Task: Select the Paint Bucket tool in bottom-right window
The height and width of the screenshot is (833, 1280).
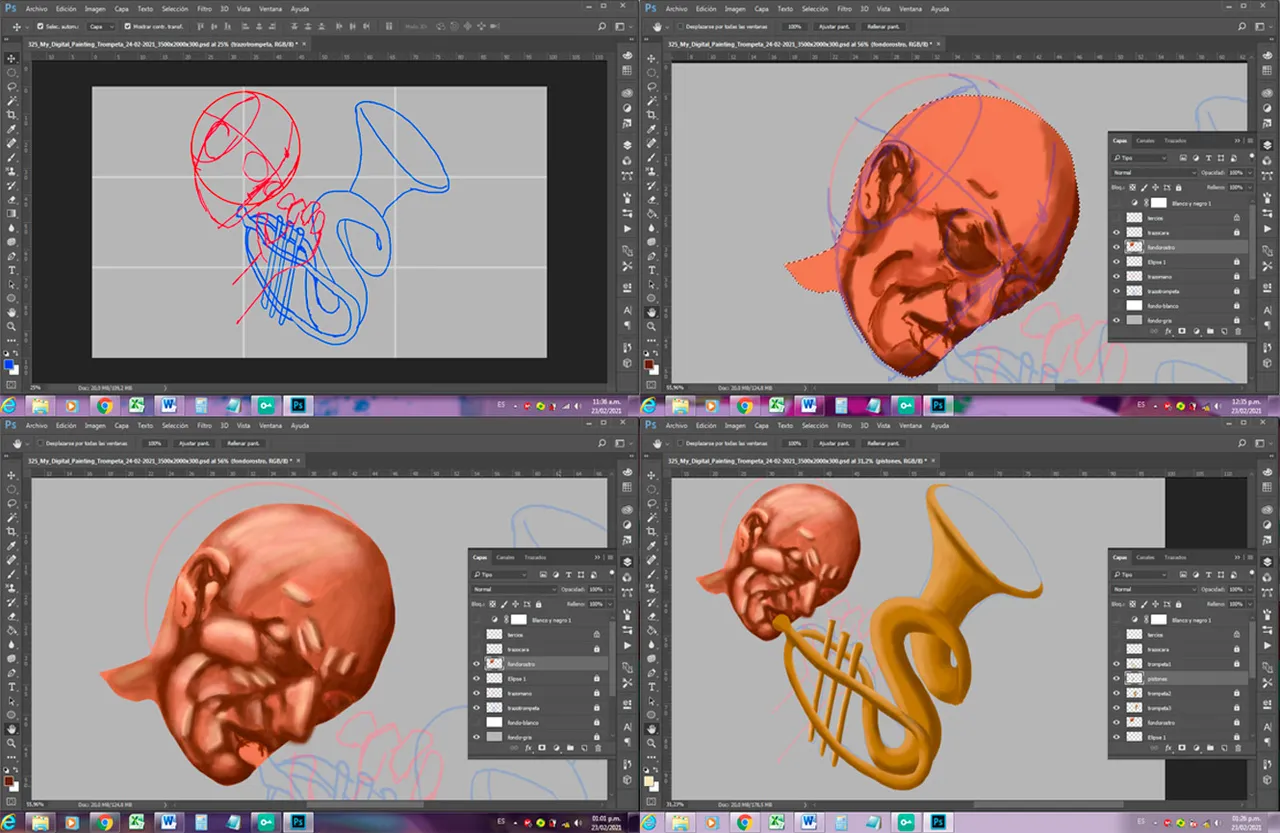Action: (651, 630)
